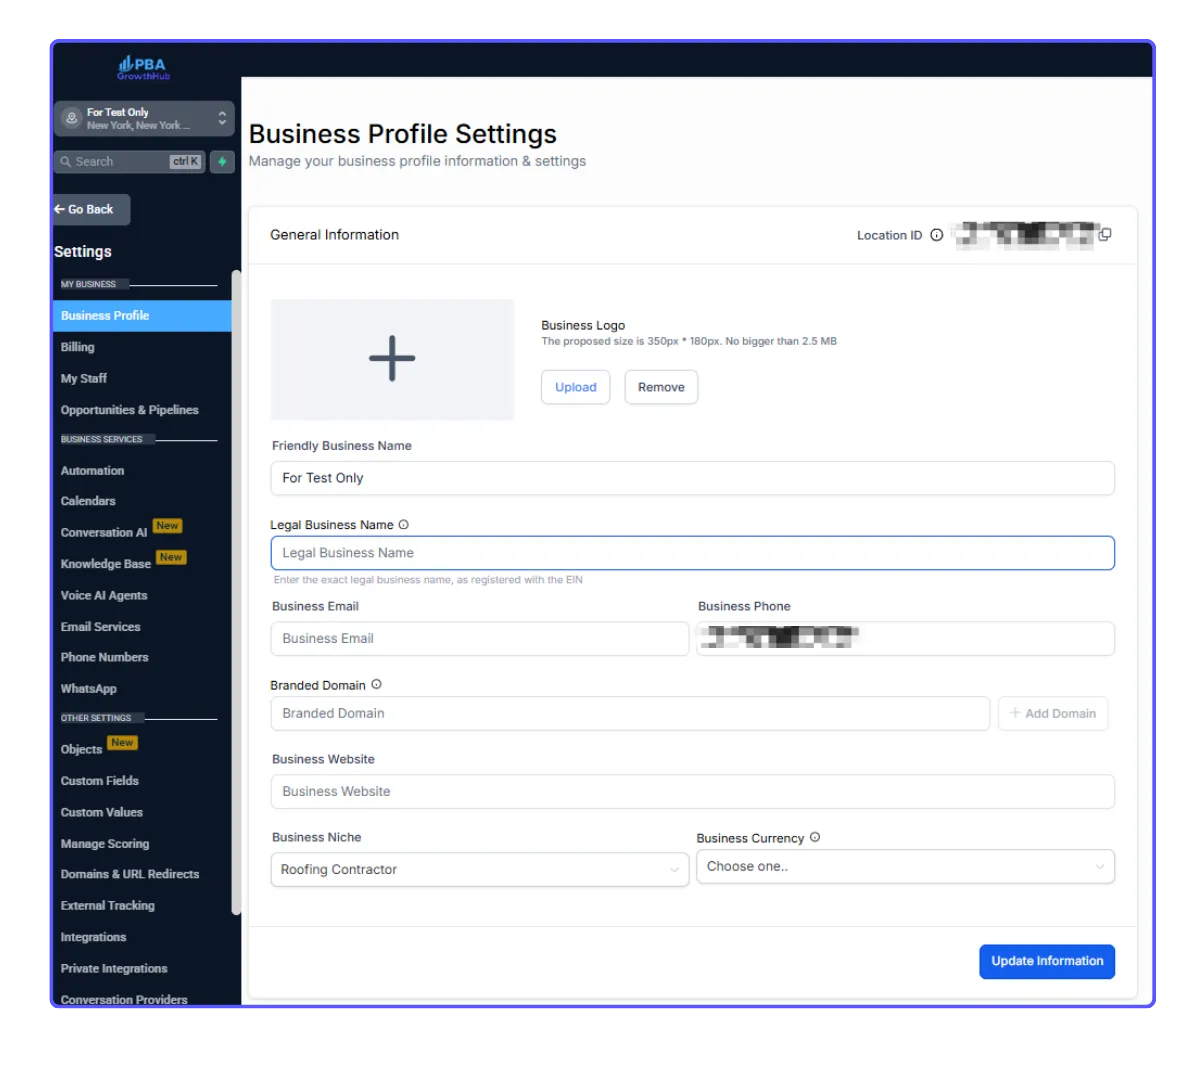Open the For Test Only location switcher
1200x1080 pixels.
click(x=144, y=118)
